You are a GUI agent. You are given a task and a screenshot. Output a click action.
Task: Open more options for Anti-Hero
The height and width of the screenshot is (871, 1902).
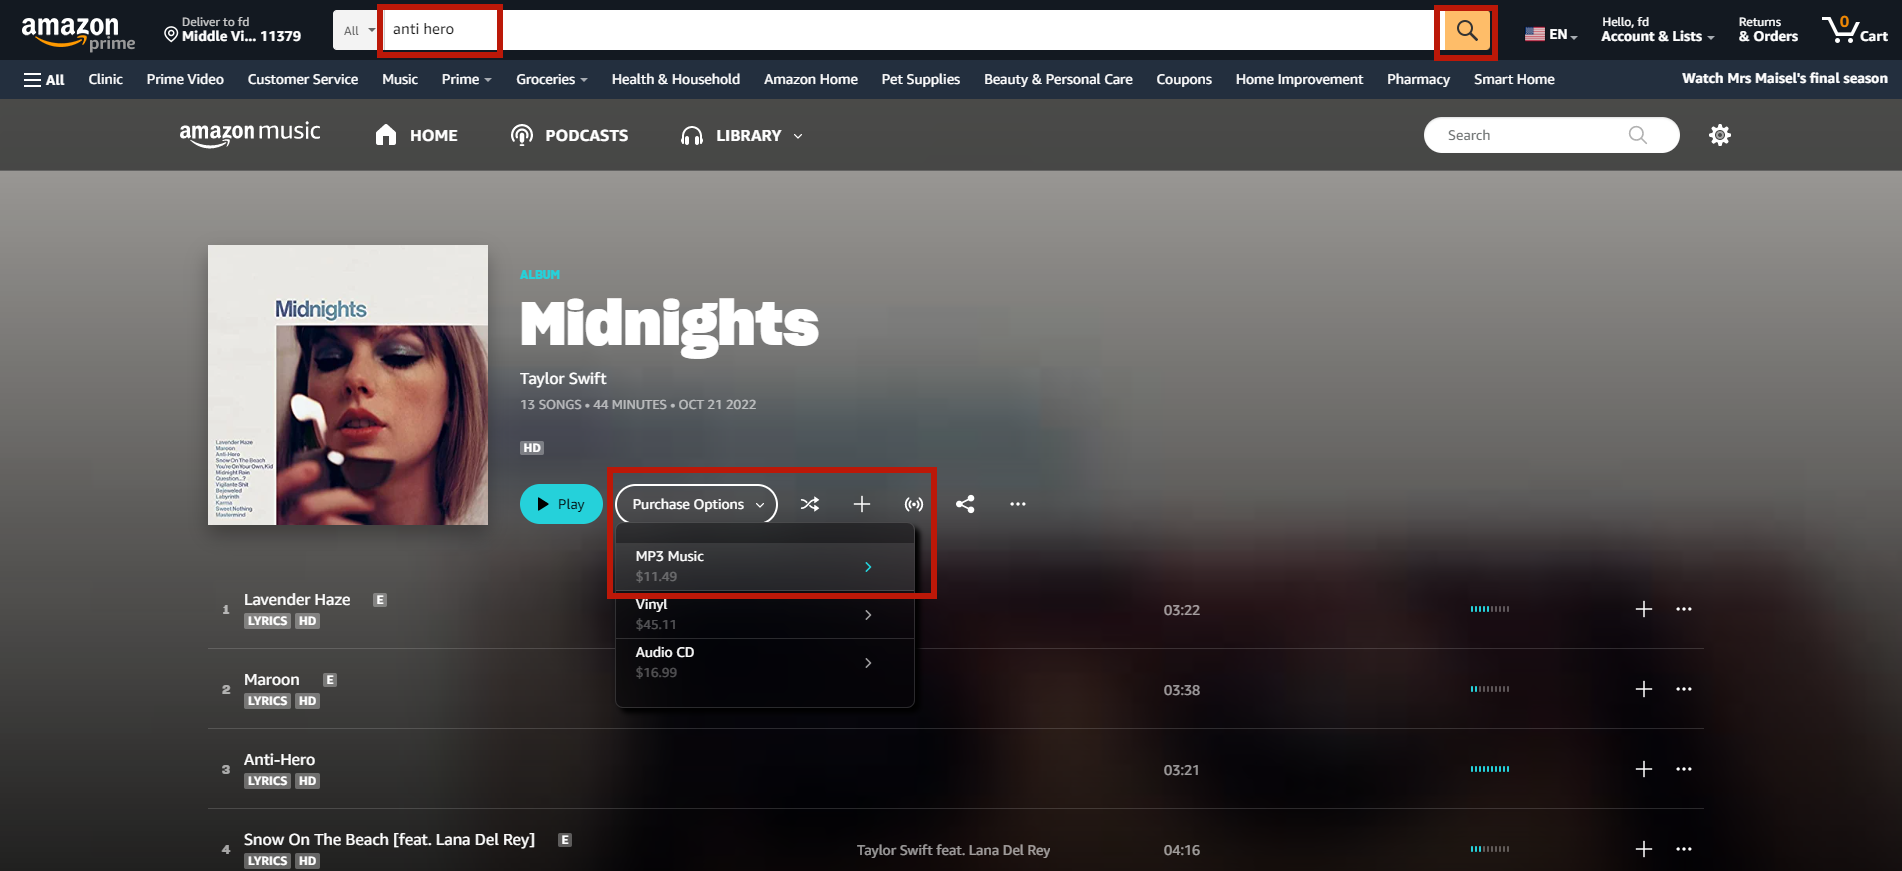(x=1684, y=769)
